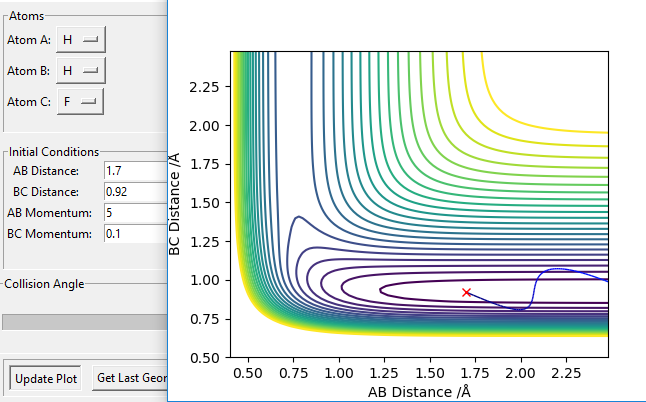Open the Atom B element dropdown
Screen dimensions: 646x402
tap(81, 70)
